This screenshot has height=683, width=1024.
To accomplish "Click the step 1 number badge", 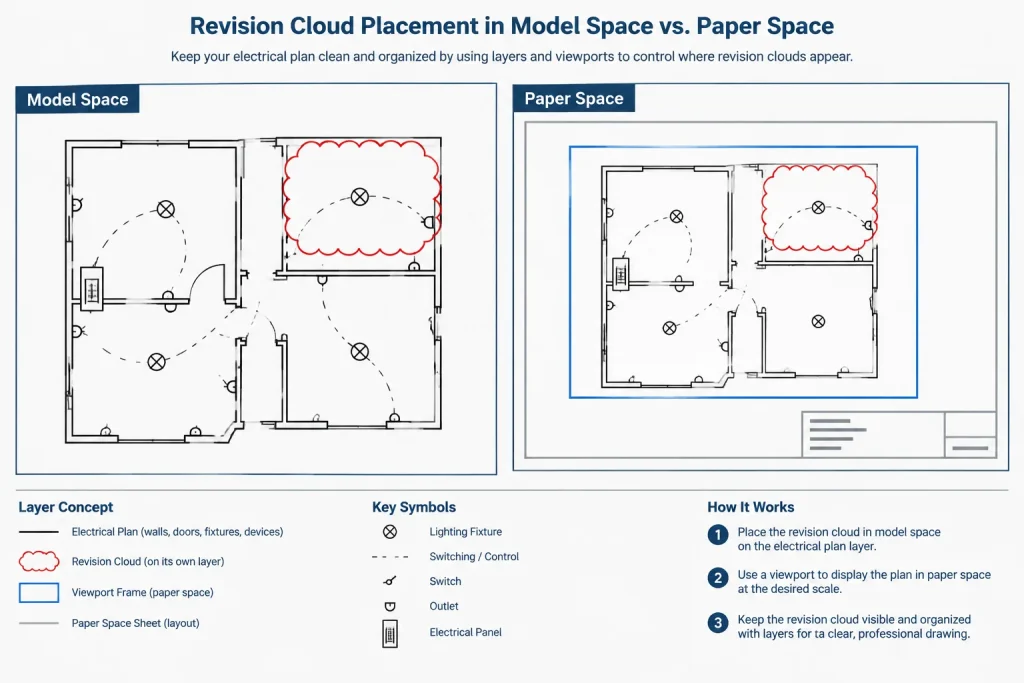I will (x=718, y=535).
